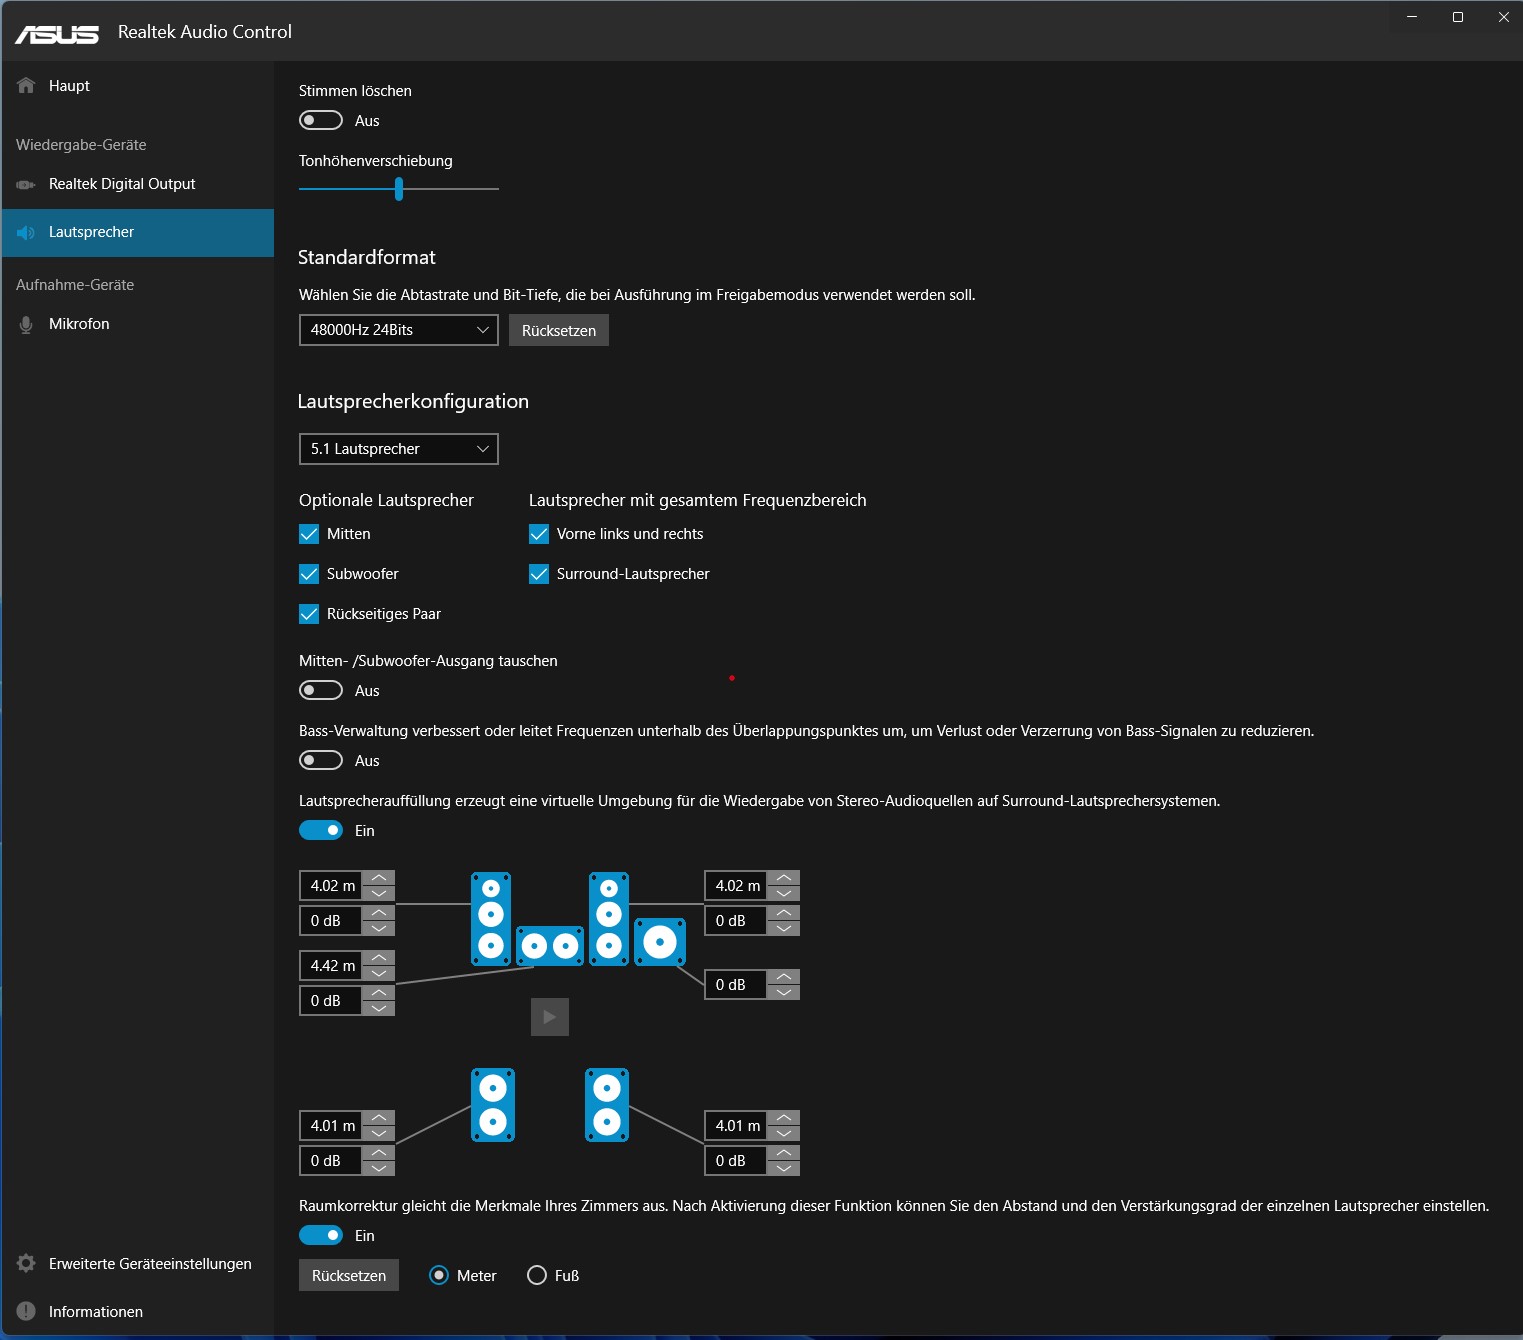Open Erweiterte Geräteeinstellungen

138,1264
